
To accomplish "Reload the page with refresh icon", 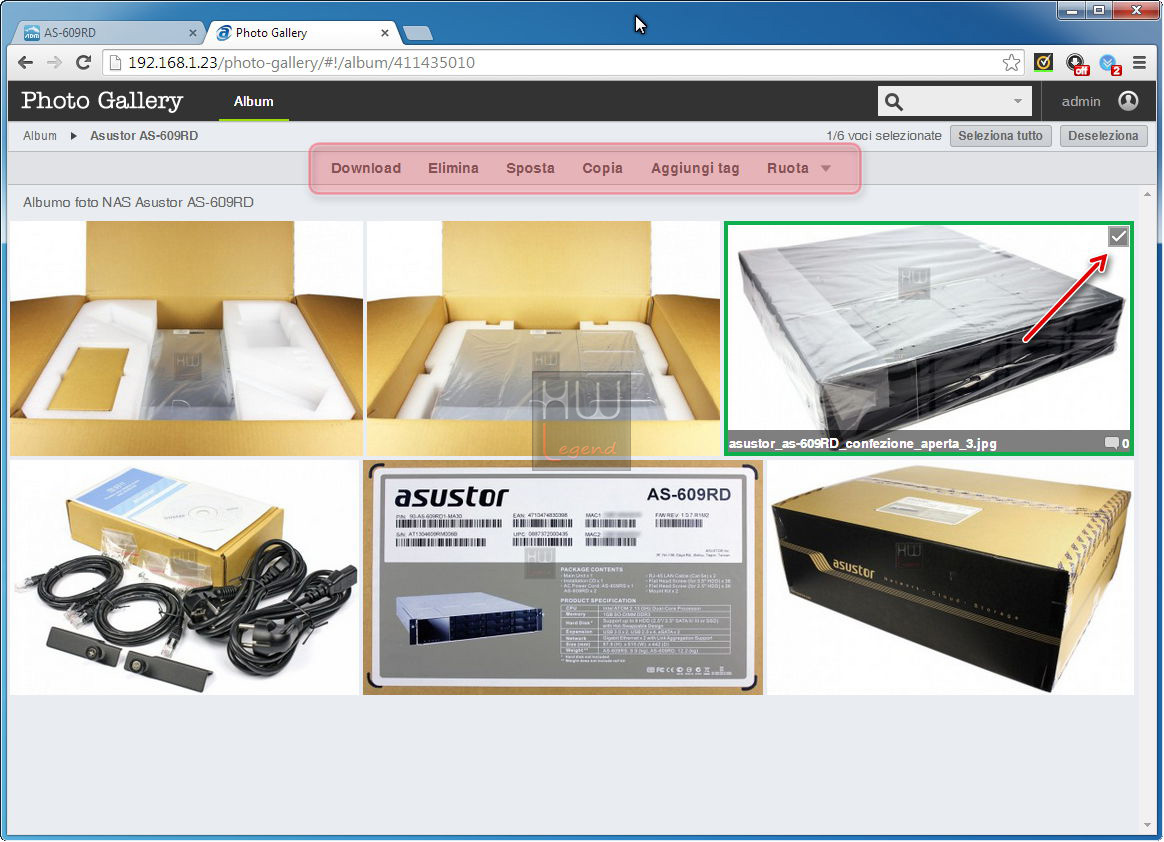I will click(x=83, y=62).
